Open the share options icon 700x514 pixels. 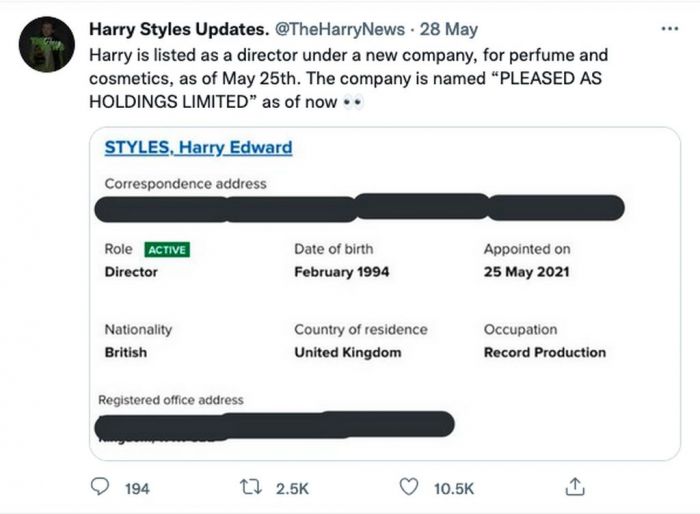point(575,487)
